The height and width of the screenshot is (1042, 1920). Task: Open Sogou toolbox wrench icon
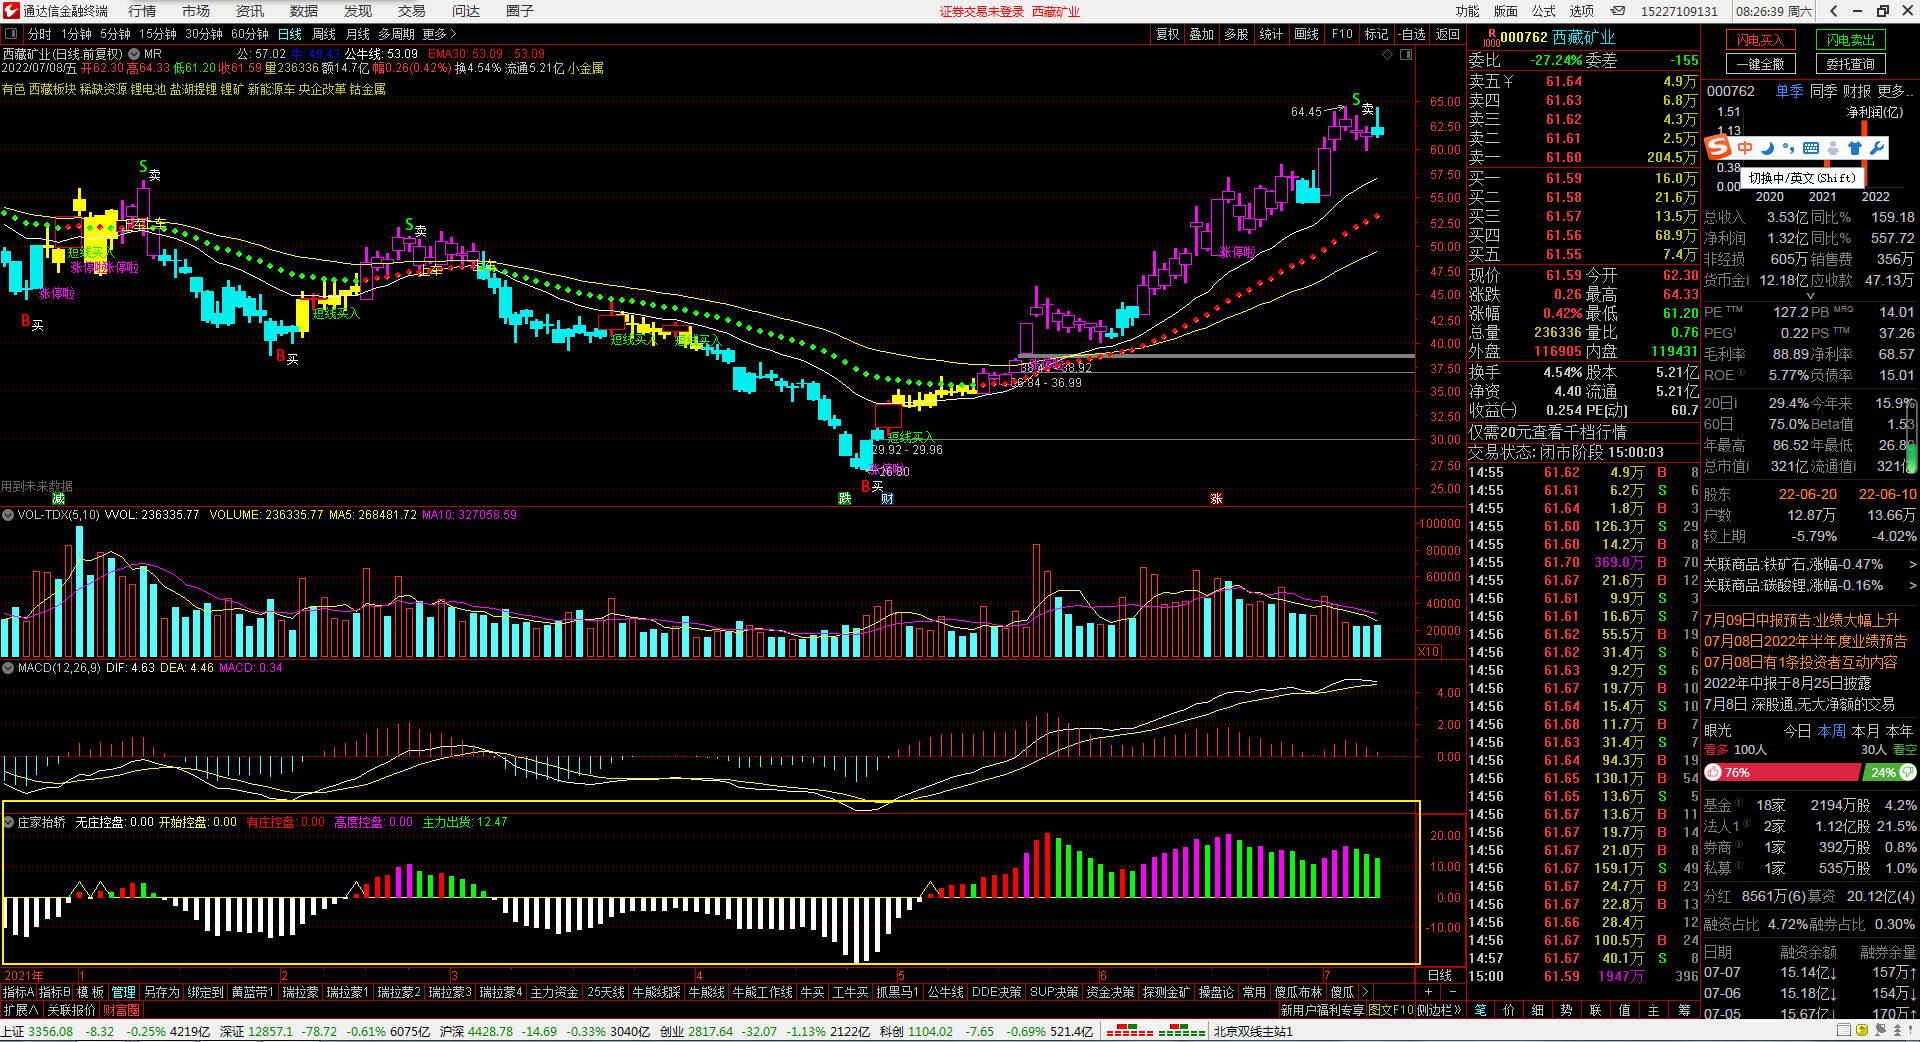pyautogui.click(x=1877, y=148)
